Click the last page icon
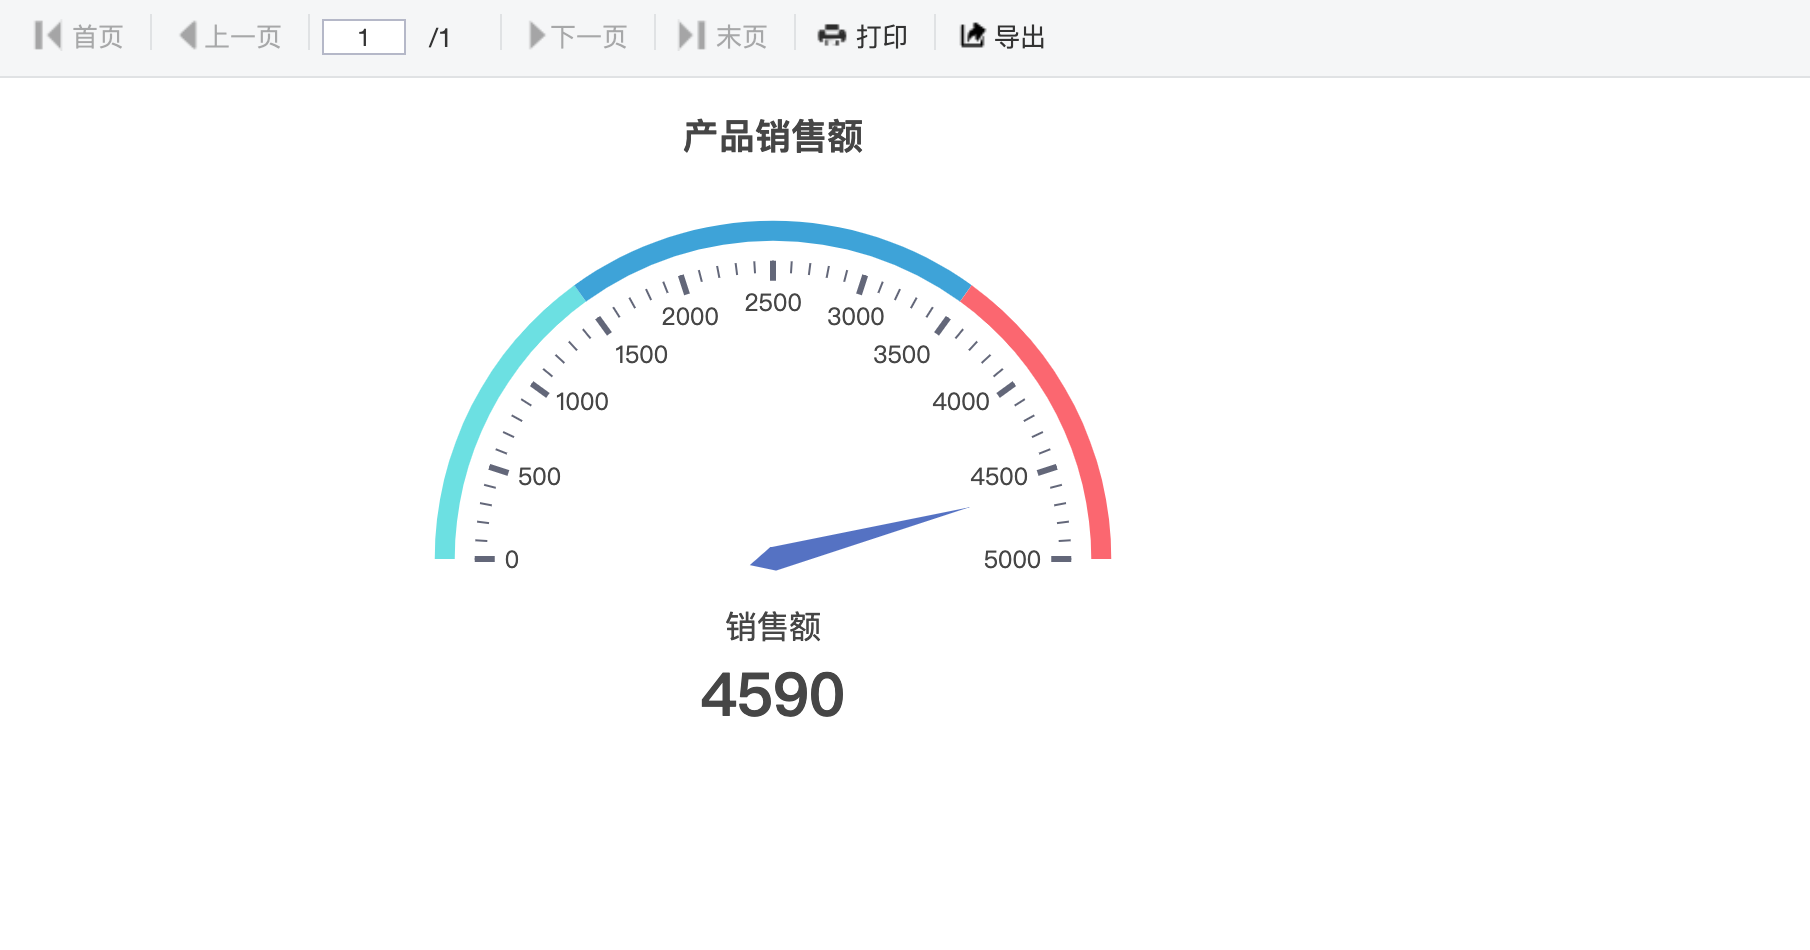1810x950 pixels. [692, 36]
